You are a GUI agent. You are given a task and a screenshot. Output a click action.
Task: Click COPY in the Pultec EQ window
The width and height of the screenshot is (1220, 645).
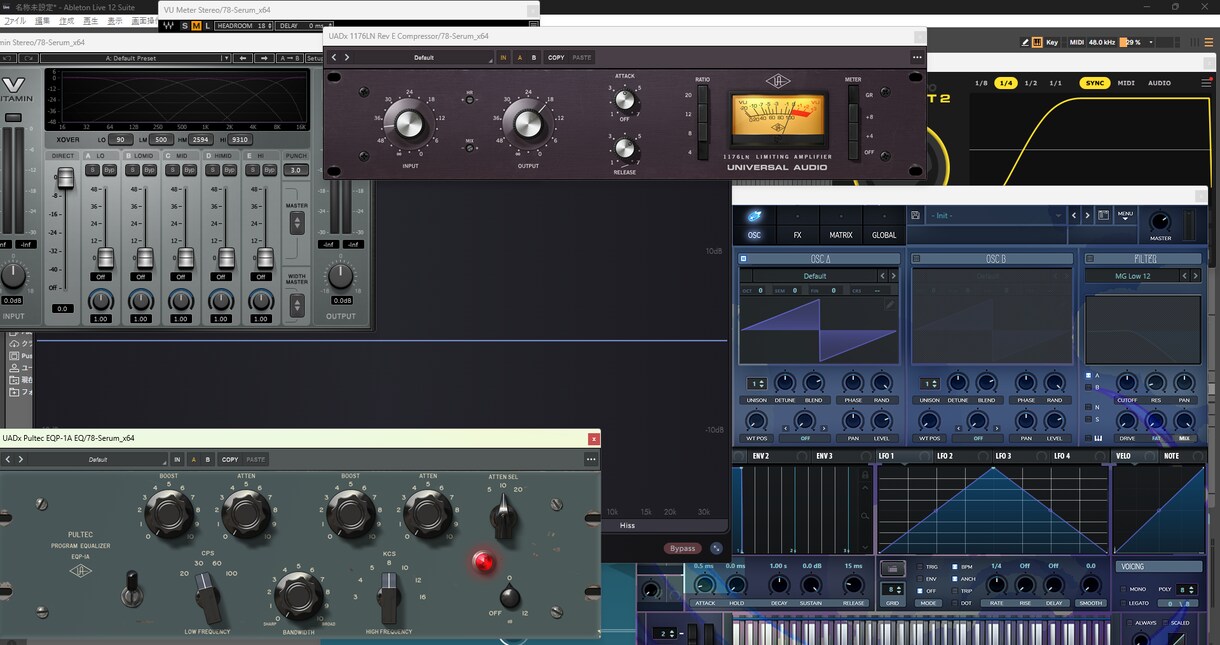coord(230,460)
